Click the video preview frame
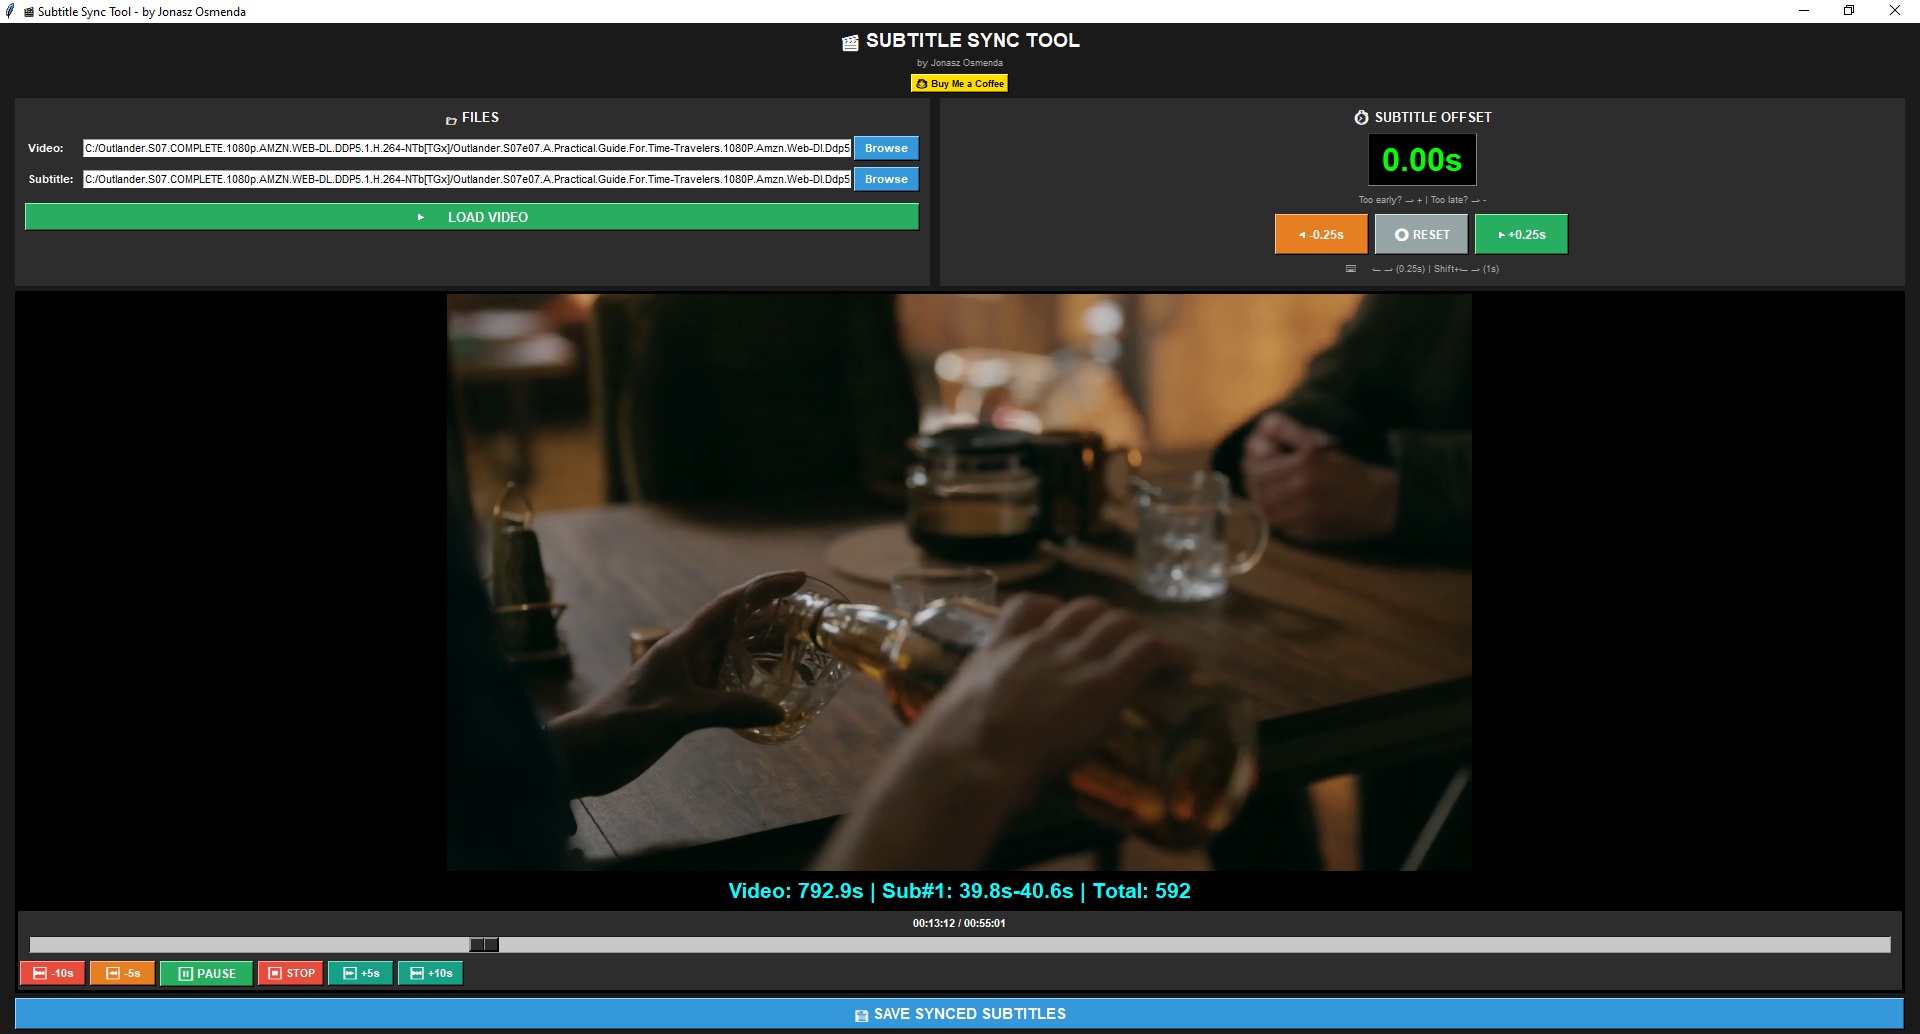Viewport: 1920px width, 1034px height. point(959,582)
